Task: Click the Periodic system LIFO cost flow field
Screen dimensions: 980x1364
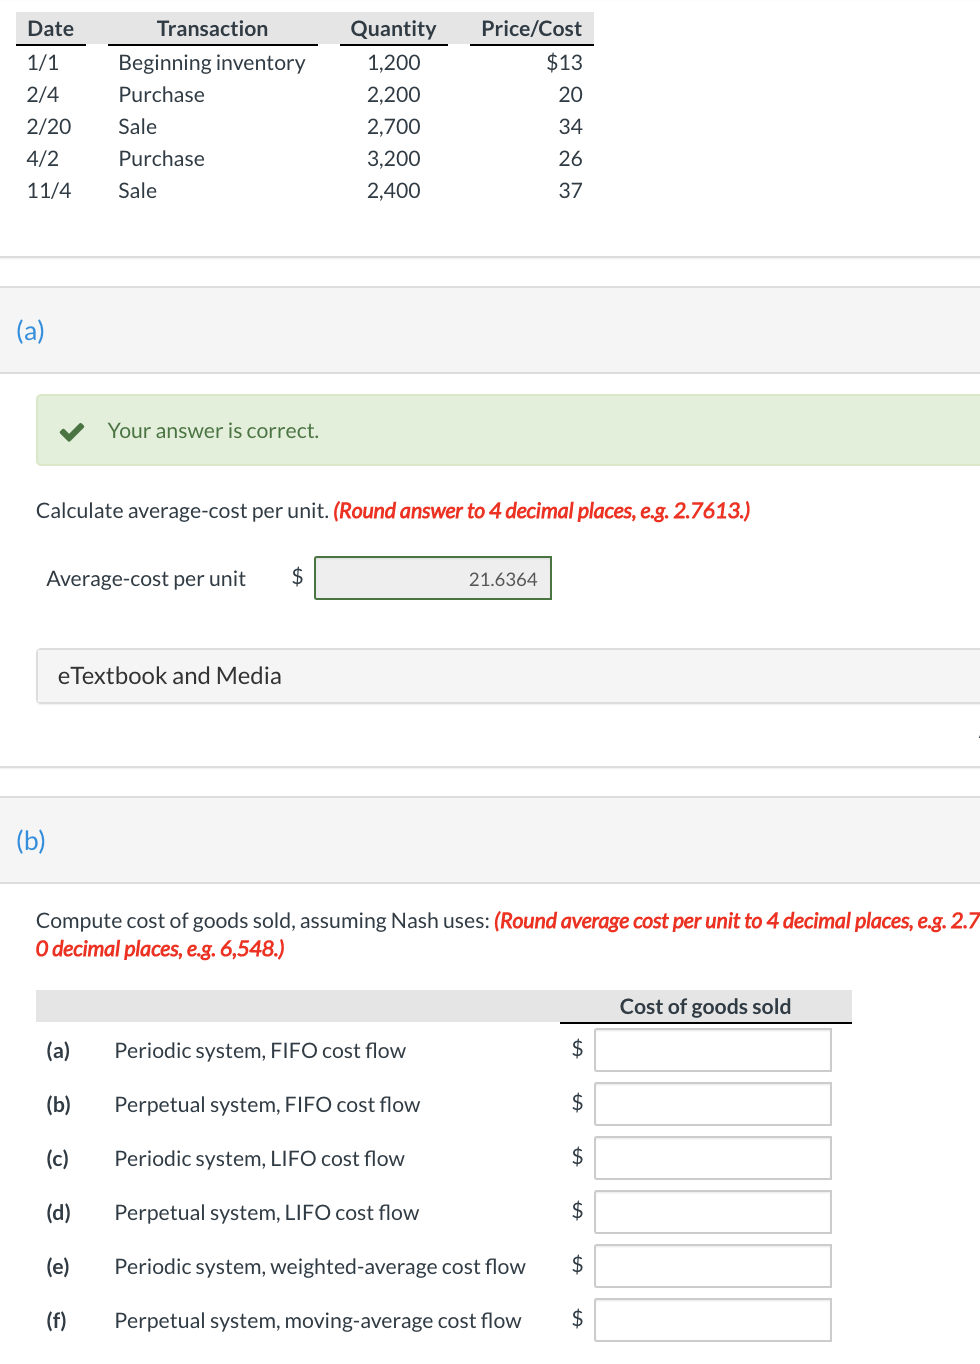Action: tap(712, 1157)
